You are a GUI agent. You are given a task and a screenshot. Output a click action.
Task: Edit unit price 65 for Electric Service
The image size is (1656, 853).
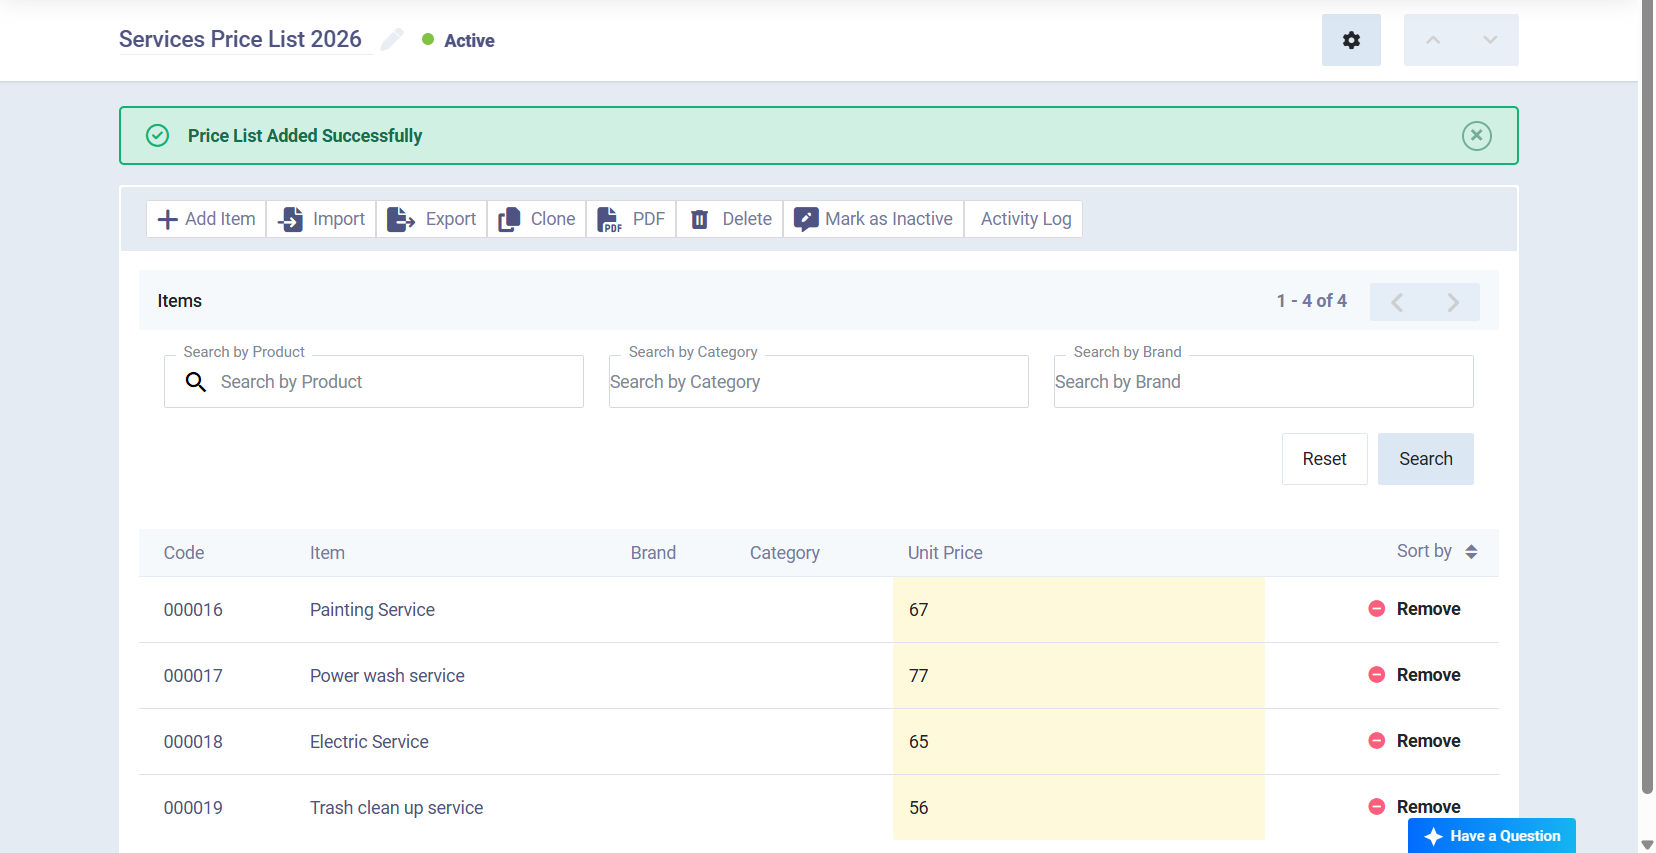tap(1079, 742)
